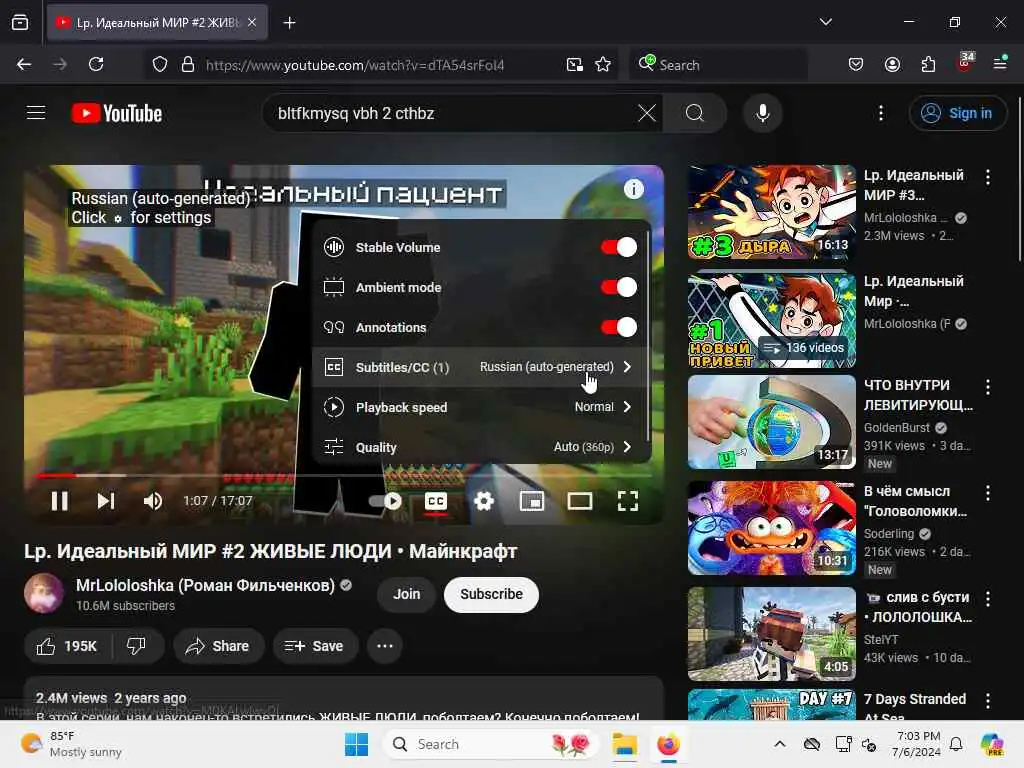Like the video with thumbs up
The width and height of the screenshot is (1024, 768).
tap(67, 646)
